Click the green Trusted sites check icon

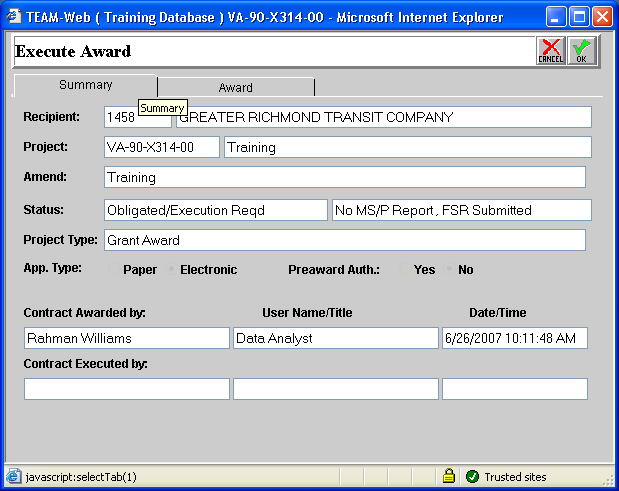pos(472,477)
